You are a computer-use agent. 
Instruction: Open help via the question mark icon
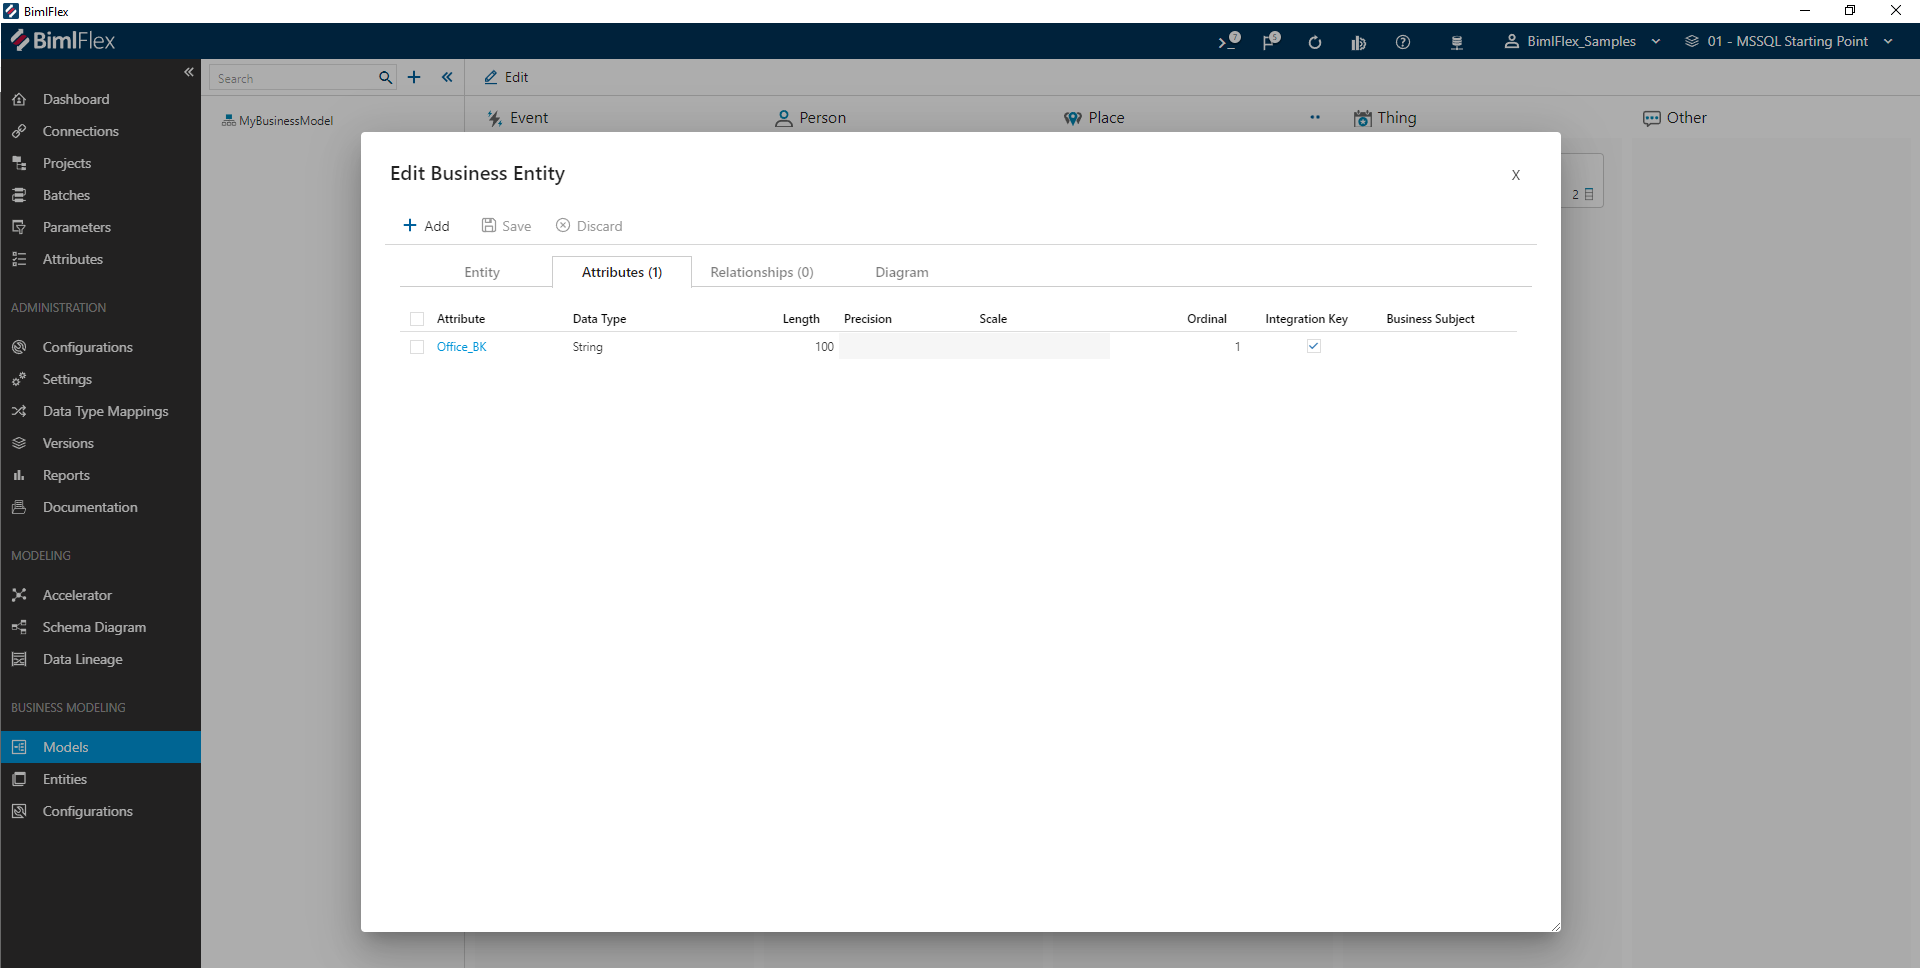pyautogui.click(x=1403, y=42)
